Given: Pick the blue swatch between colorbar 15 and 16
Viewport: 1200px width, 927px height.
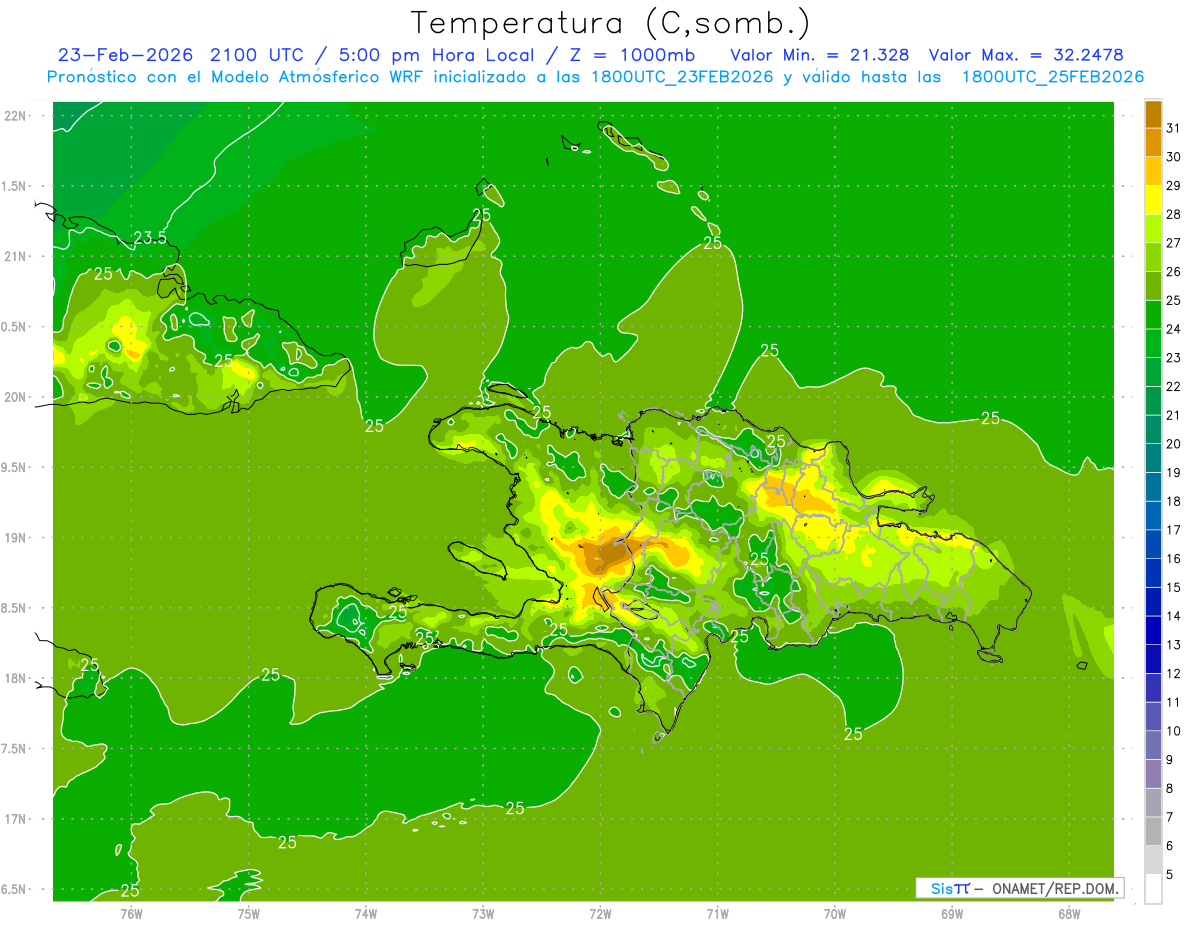Looking at the screenshot, I should click(x=1153, y=573).
